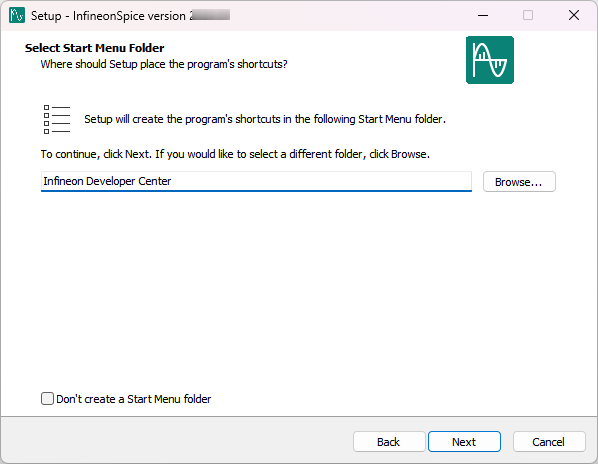This screenshot has width=598, height=464.
Task: Click the checklist icon beside the shortcuts description
Action: [x=57, y=119]
